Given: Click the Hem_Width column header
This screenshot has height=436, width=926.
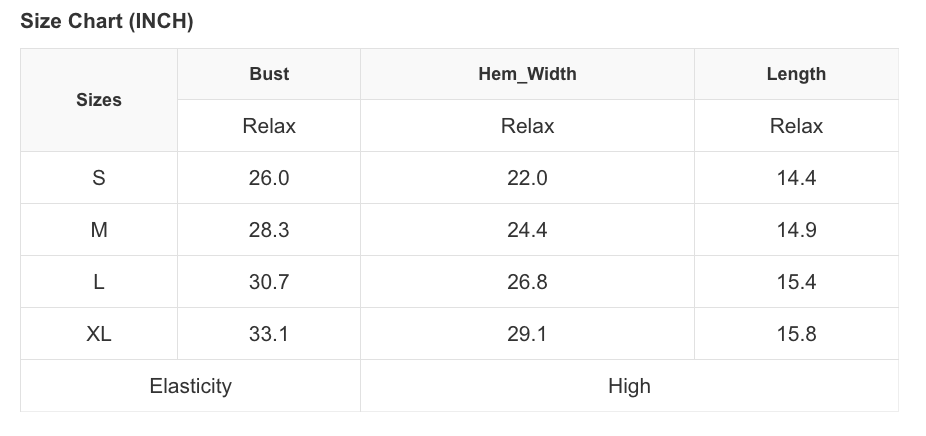Looking at the screenshot, I should pyautogui.click(x=527, y=74).
